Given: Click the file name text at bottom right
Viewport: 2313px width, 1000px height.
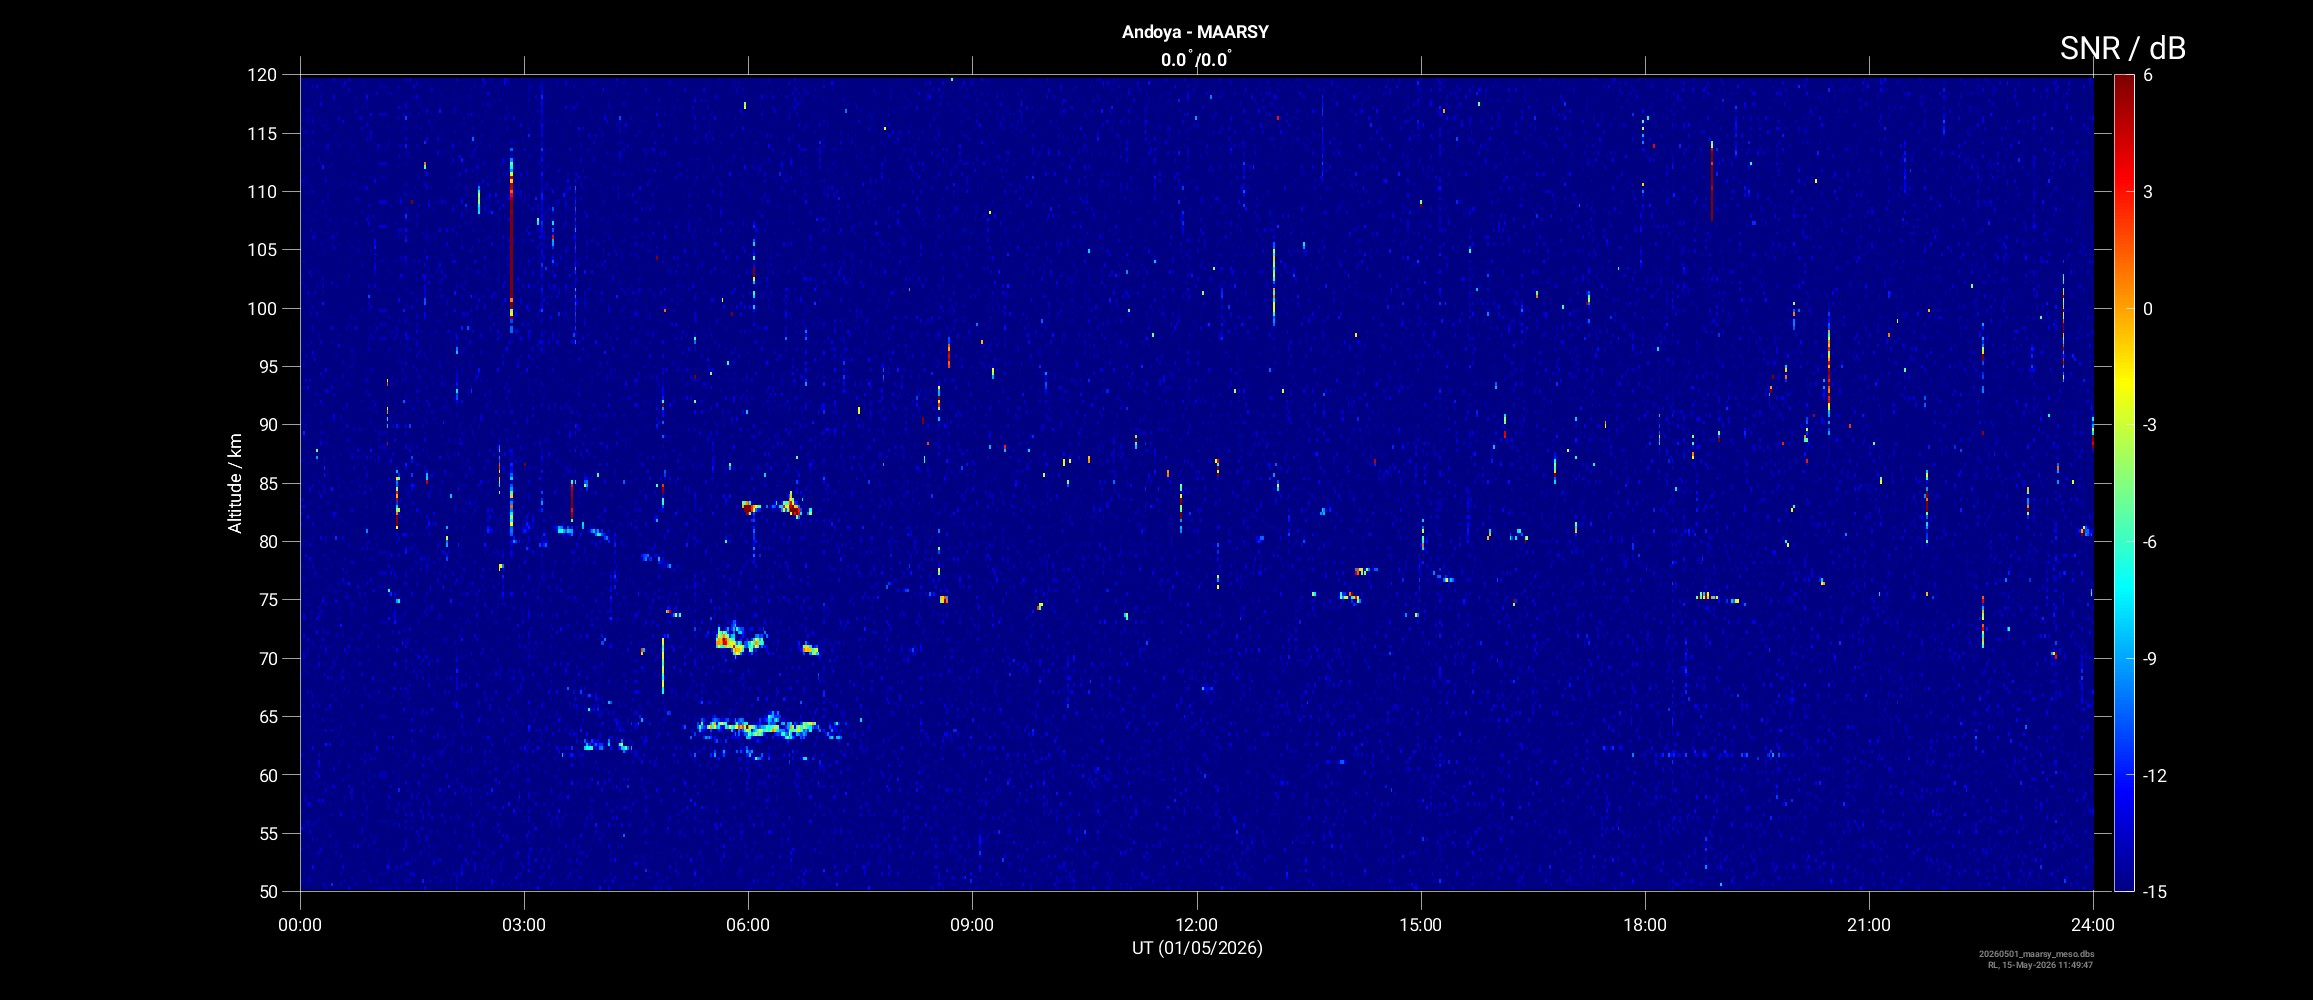Looking at the screenshot, I should click(2036, 955).
